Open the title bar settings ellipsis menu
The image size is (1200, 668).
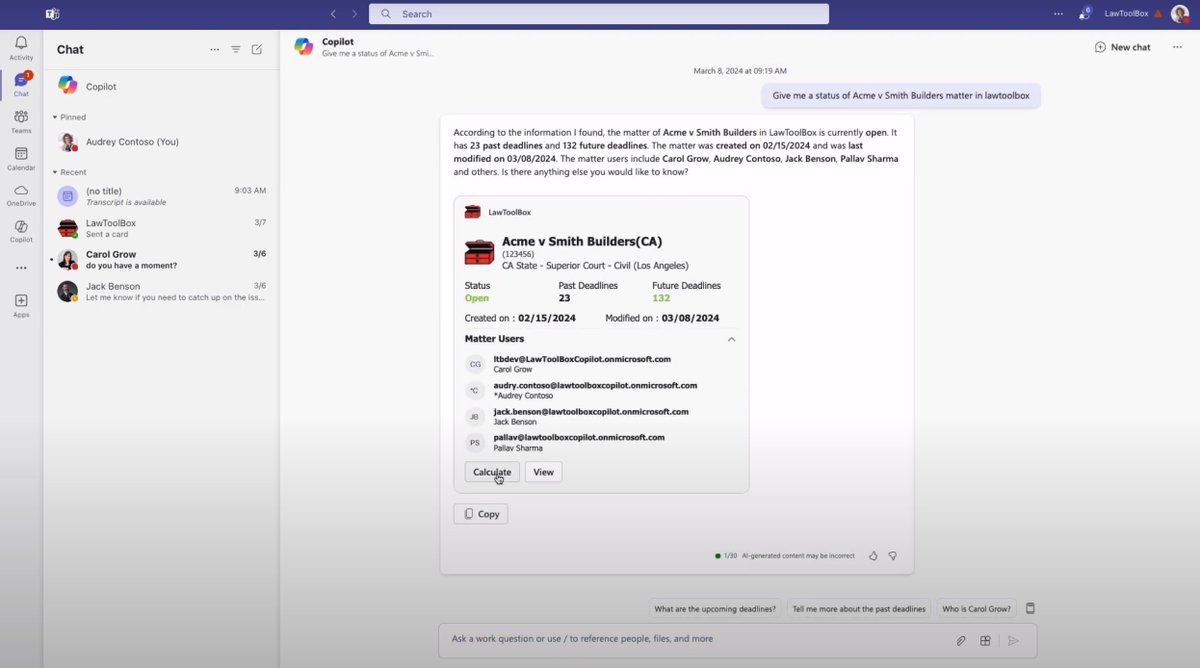click(1058, 14)
